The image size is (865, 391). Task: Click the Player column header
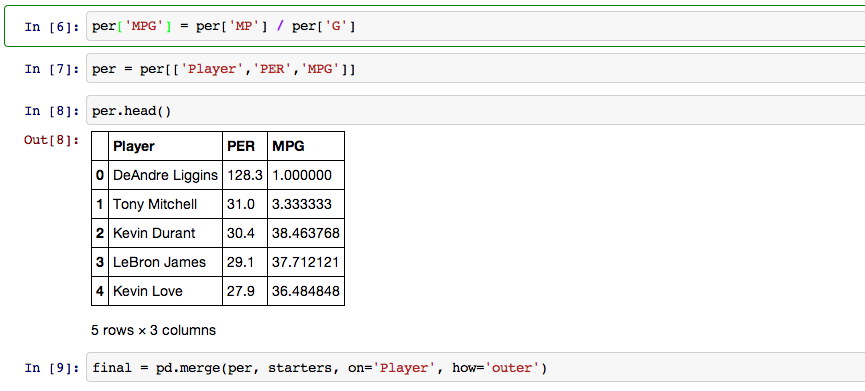click(165, 146)
